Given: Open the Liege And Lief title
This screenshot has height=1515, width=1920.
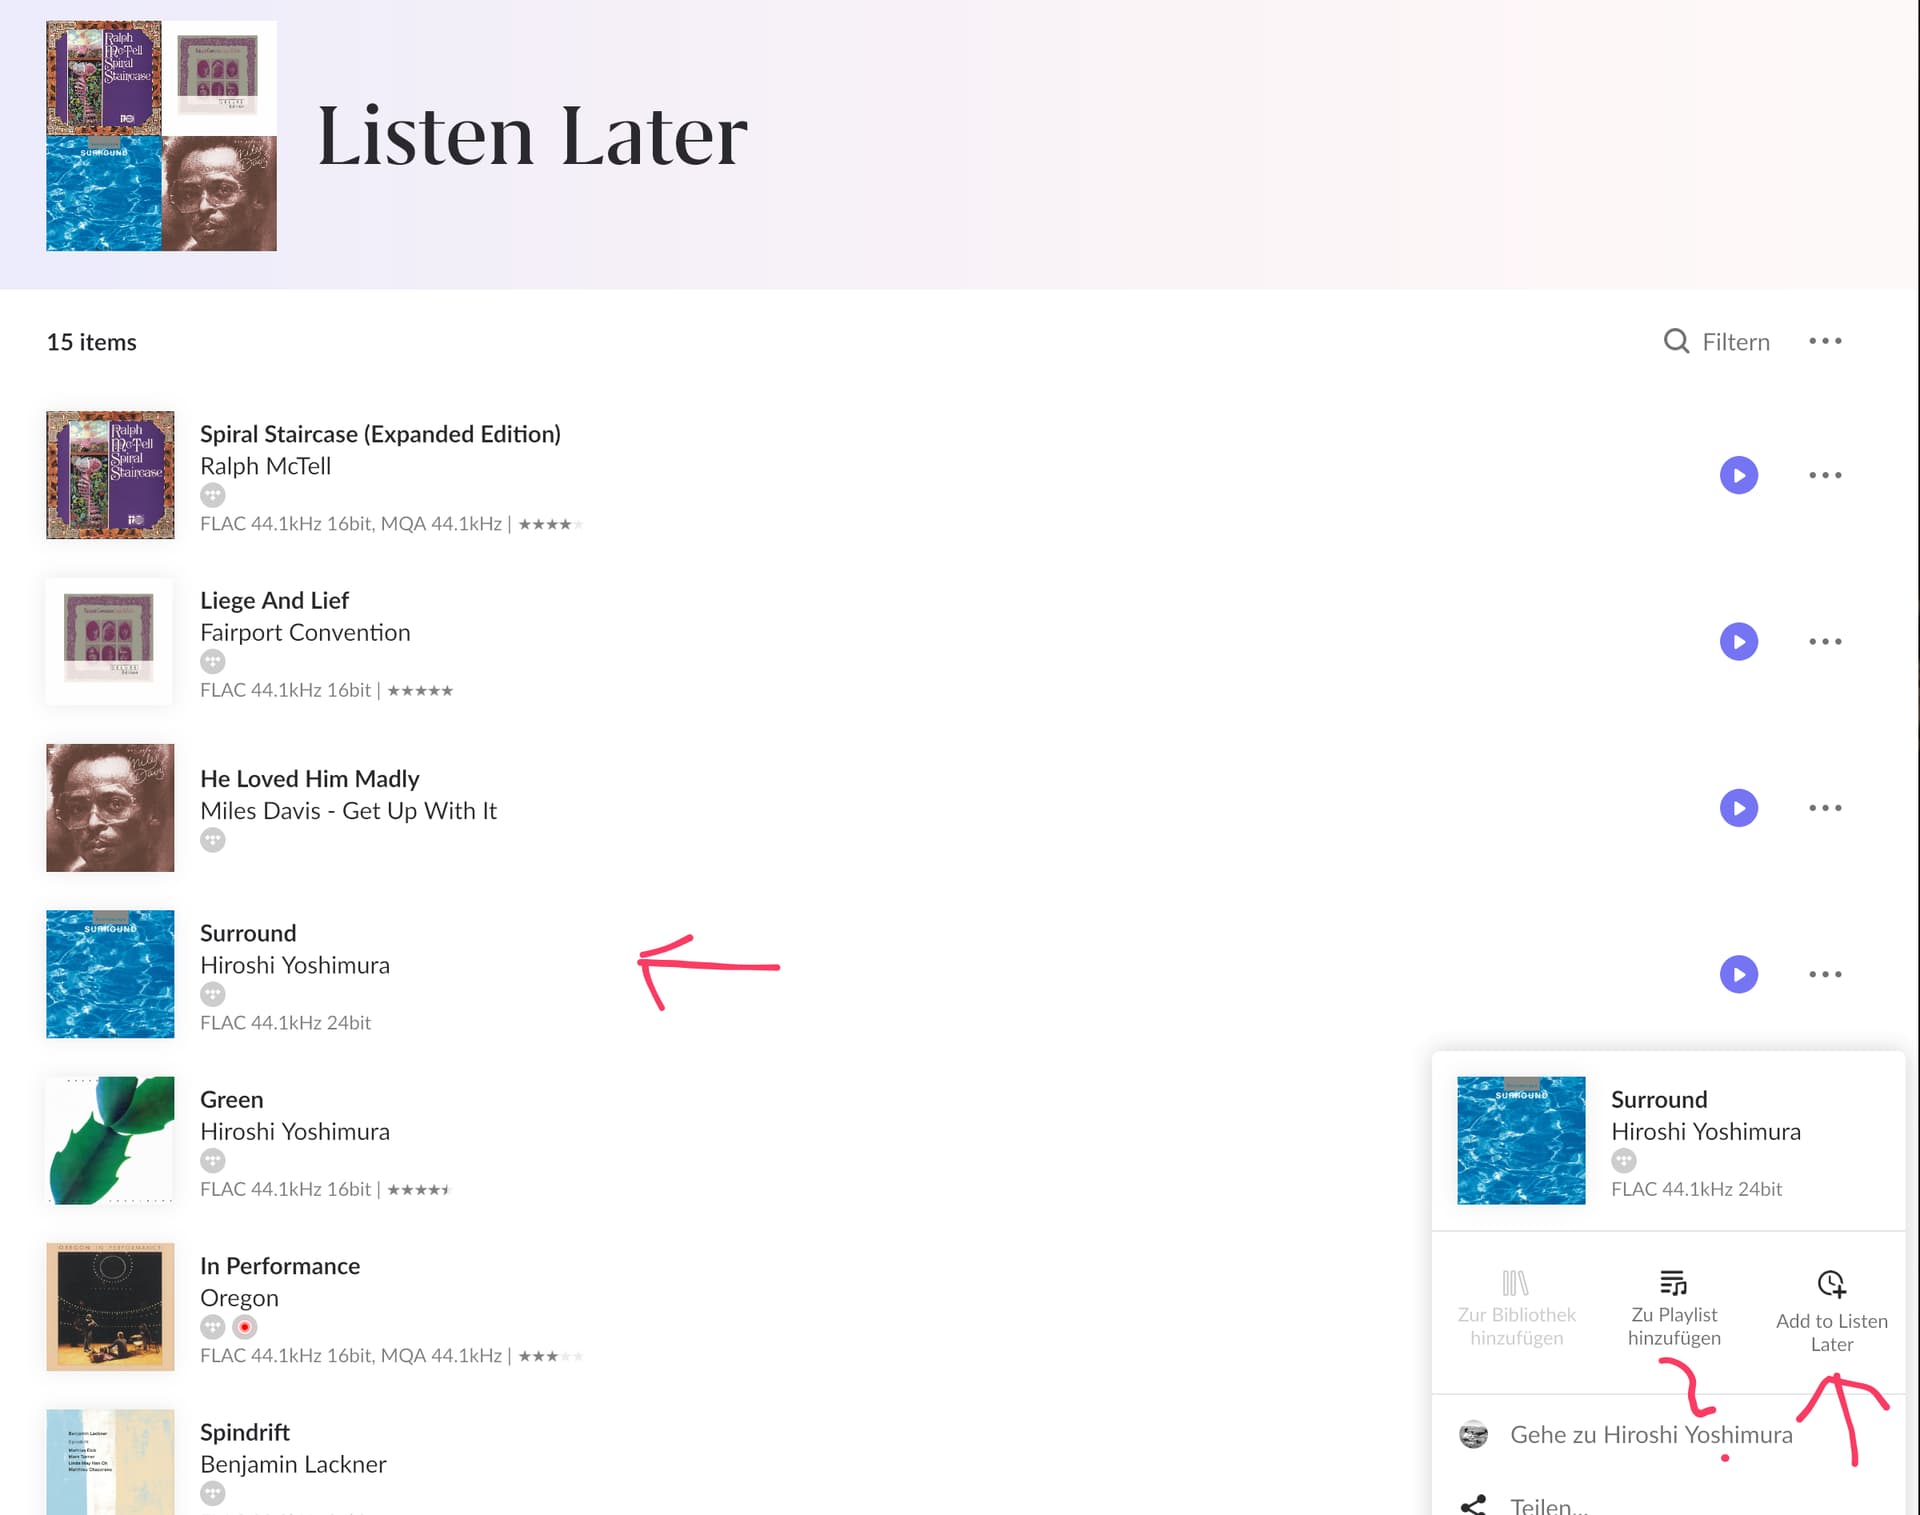Looking at the screenshot, I should (274, 600).
